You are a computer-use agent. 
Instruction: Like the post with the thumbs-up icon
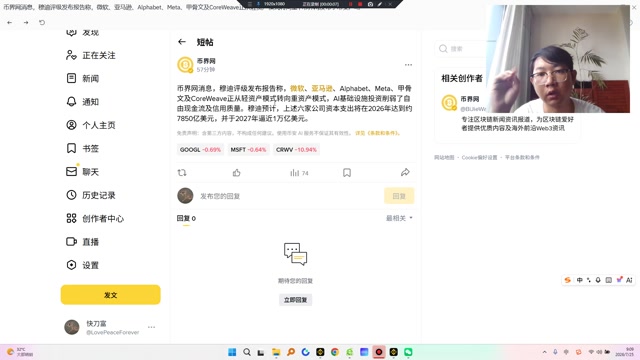237,173
